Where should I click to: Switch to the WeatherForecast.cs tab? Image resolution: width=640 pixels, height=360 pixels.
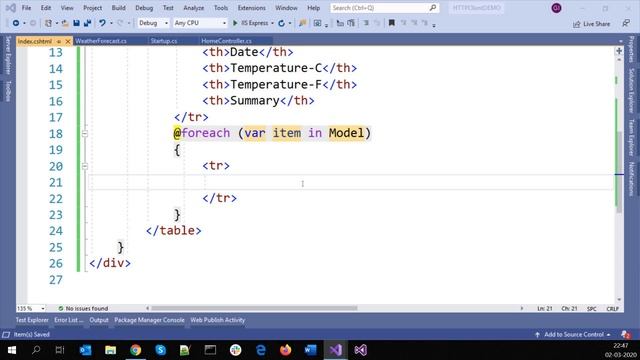[101, 41]
